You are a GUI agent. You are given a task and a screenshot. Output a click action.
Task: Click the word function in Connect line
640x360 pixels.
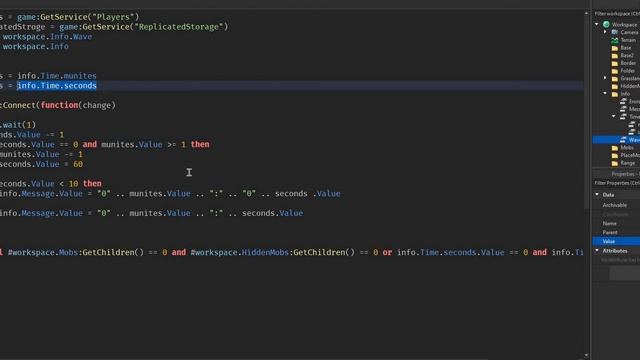pyautogui.click(x=59, y=105)
